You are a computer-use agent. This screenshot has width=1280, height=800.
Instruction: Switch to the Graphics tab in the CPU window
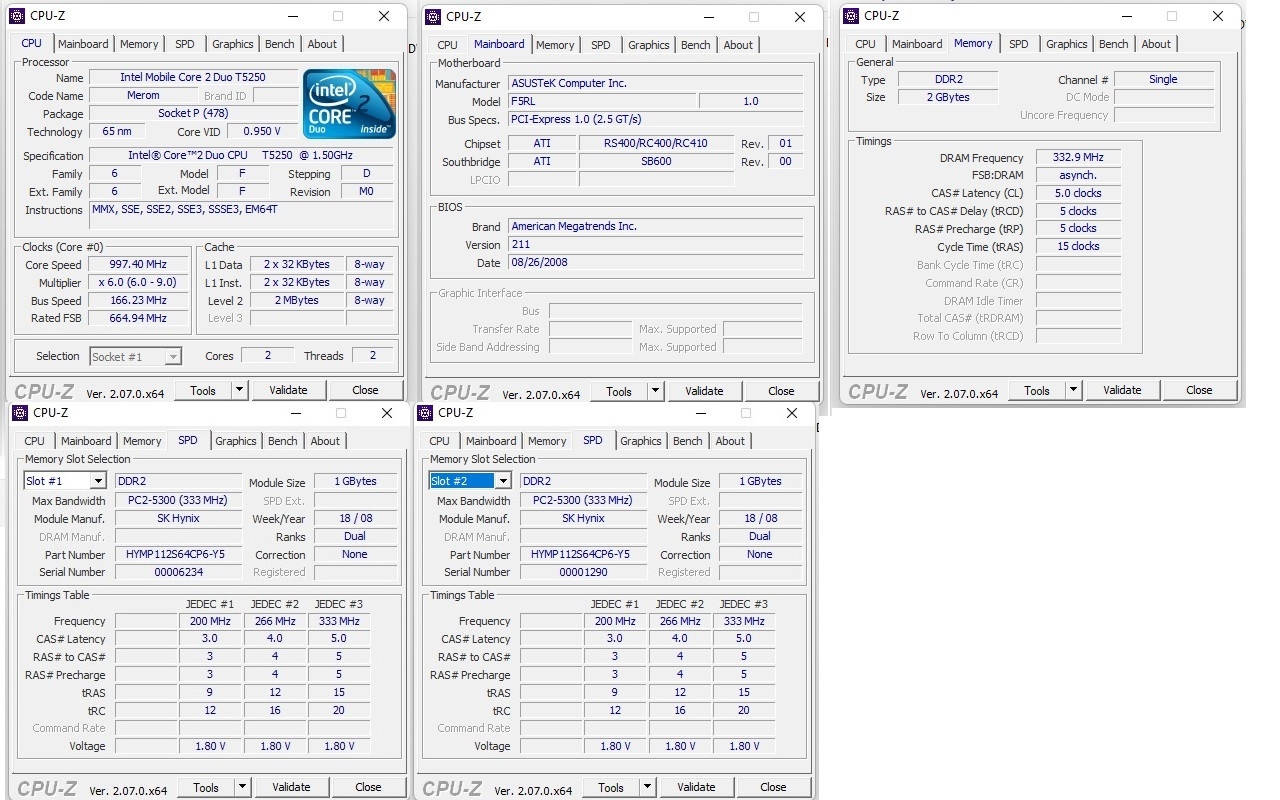pyautogui.click(x=232, y=43)
